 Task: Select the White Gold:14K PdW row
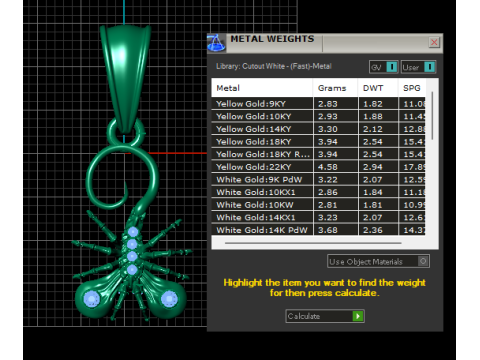tap(318, 230)
